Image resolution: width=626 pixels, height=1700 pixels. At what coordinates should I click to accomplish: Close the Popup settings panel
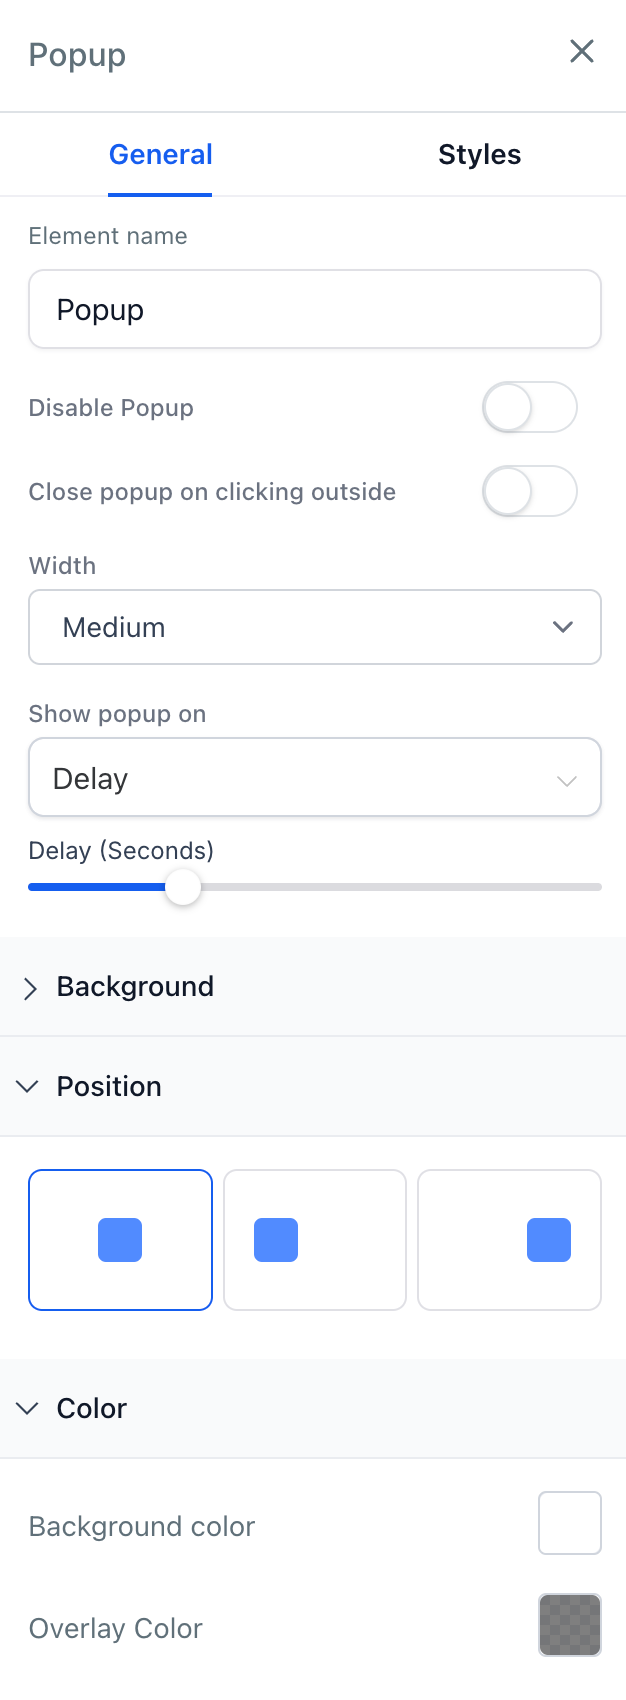tap(581, 51)
